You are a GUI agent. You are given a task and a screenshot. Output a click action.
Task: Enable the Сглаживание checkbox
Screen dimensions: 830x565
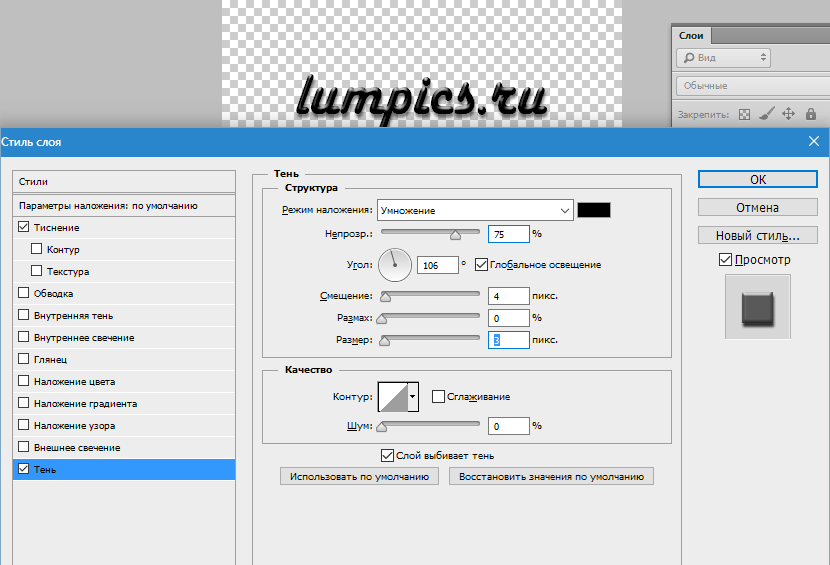pos(438,396)
